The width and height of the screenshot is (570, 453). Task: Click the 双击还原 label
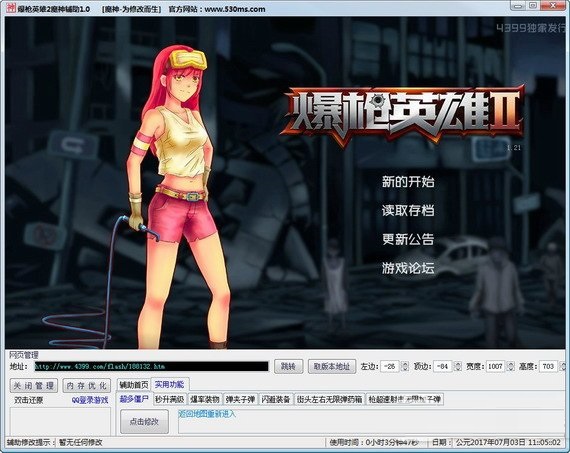pyautogui.click(x=28, y=400)
